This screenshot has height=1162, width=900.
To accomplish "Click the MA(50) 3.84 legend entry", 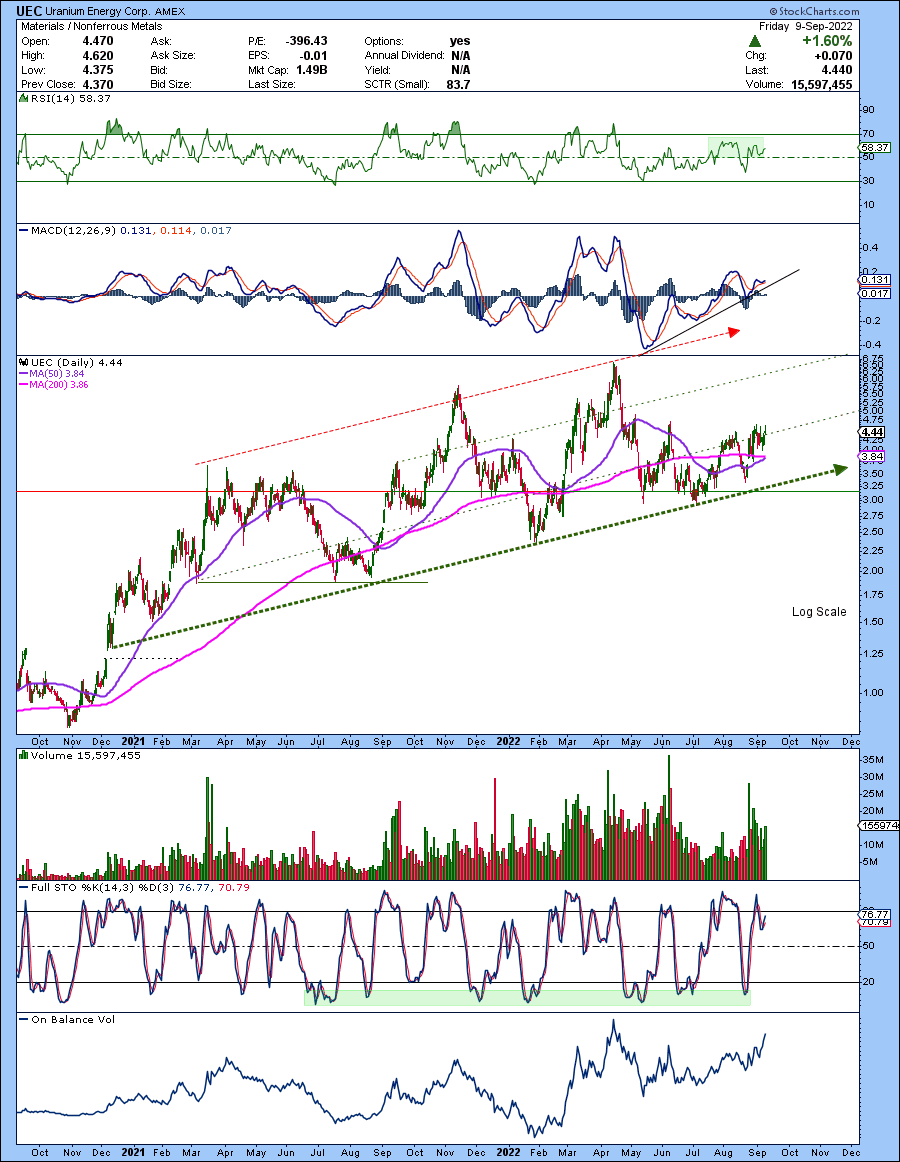I will (x=53, y=374).
